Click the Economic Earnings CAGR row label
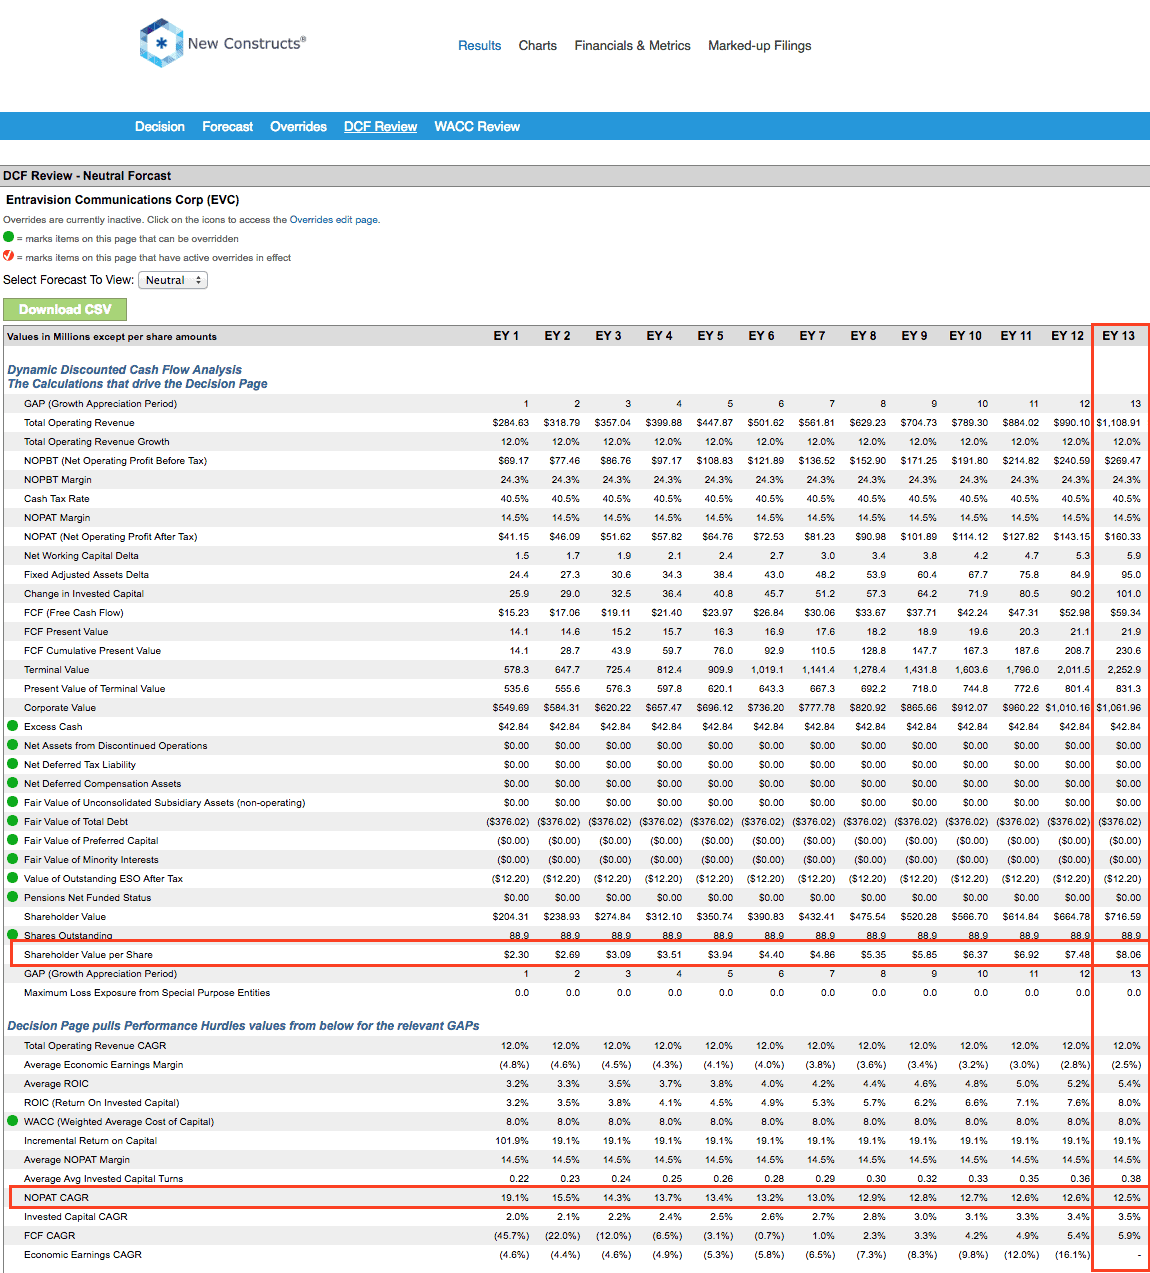Screen dimensions: 1150x1273 click(83, 1255)
